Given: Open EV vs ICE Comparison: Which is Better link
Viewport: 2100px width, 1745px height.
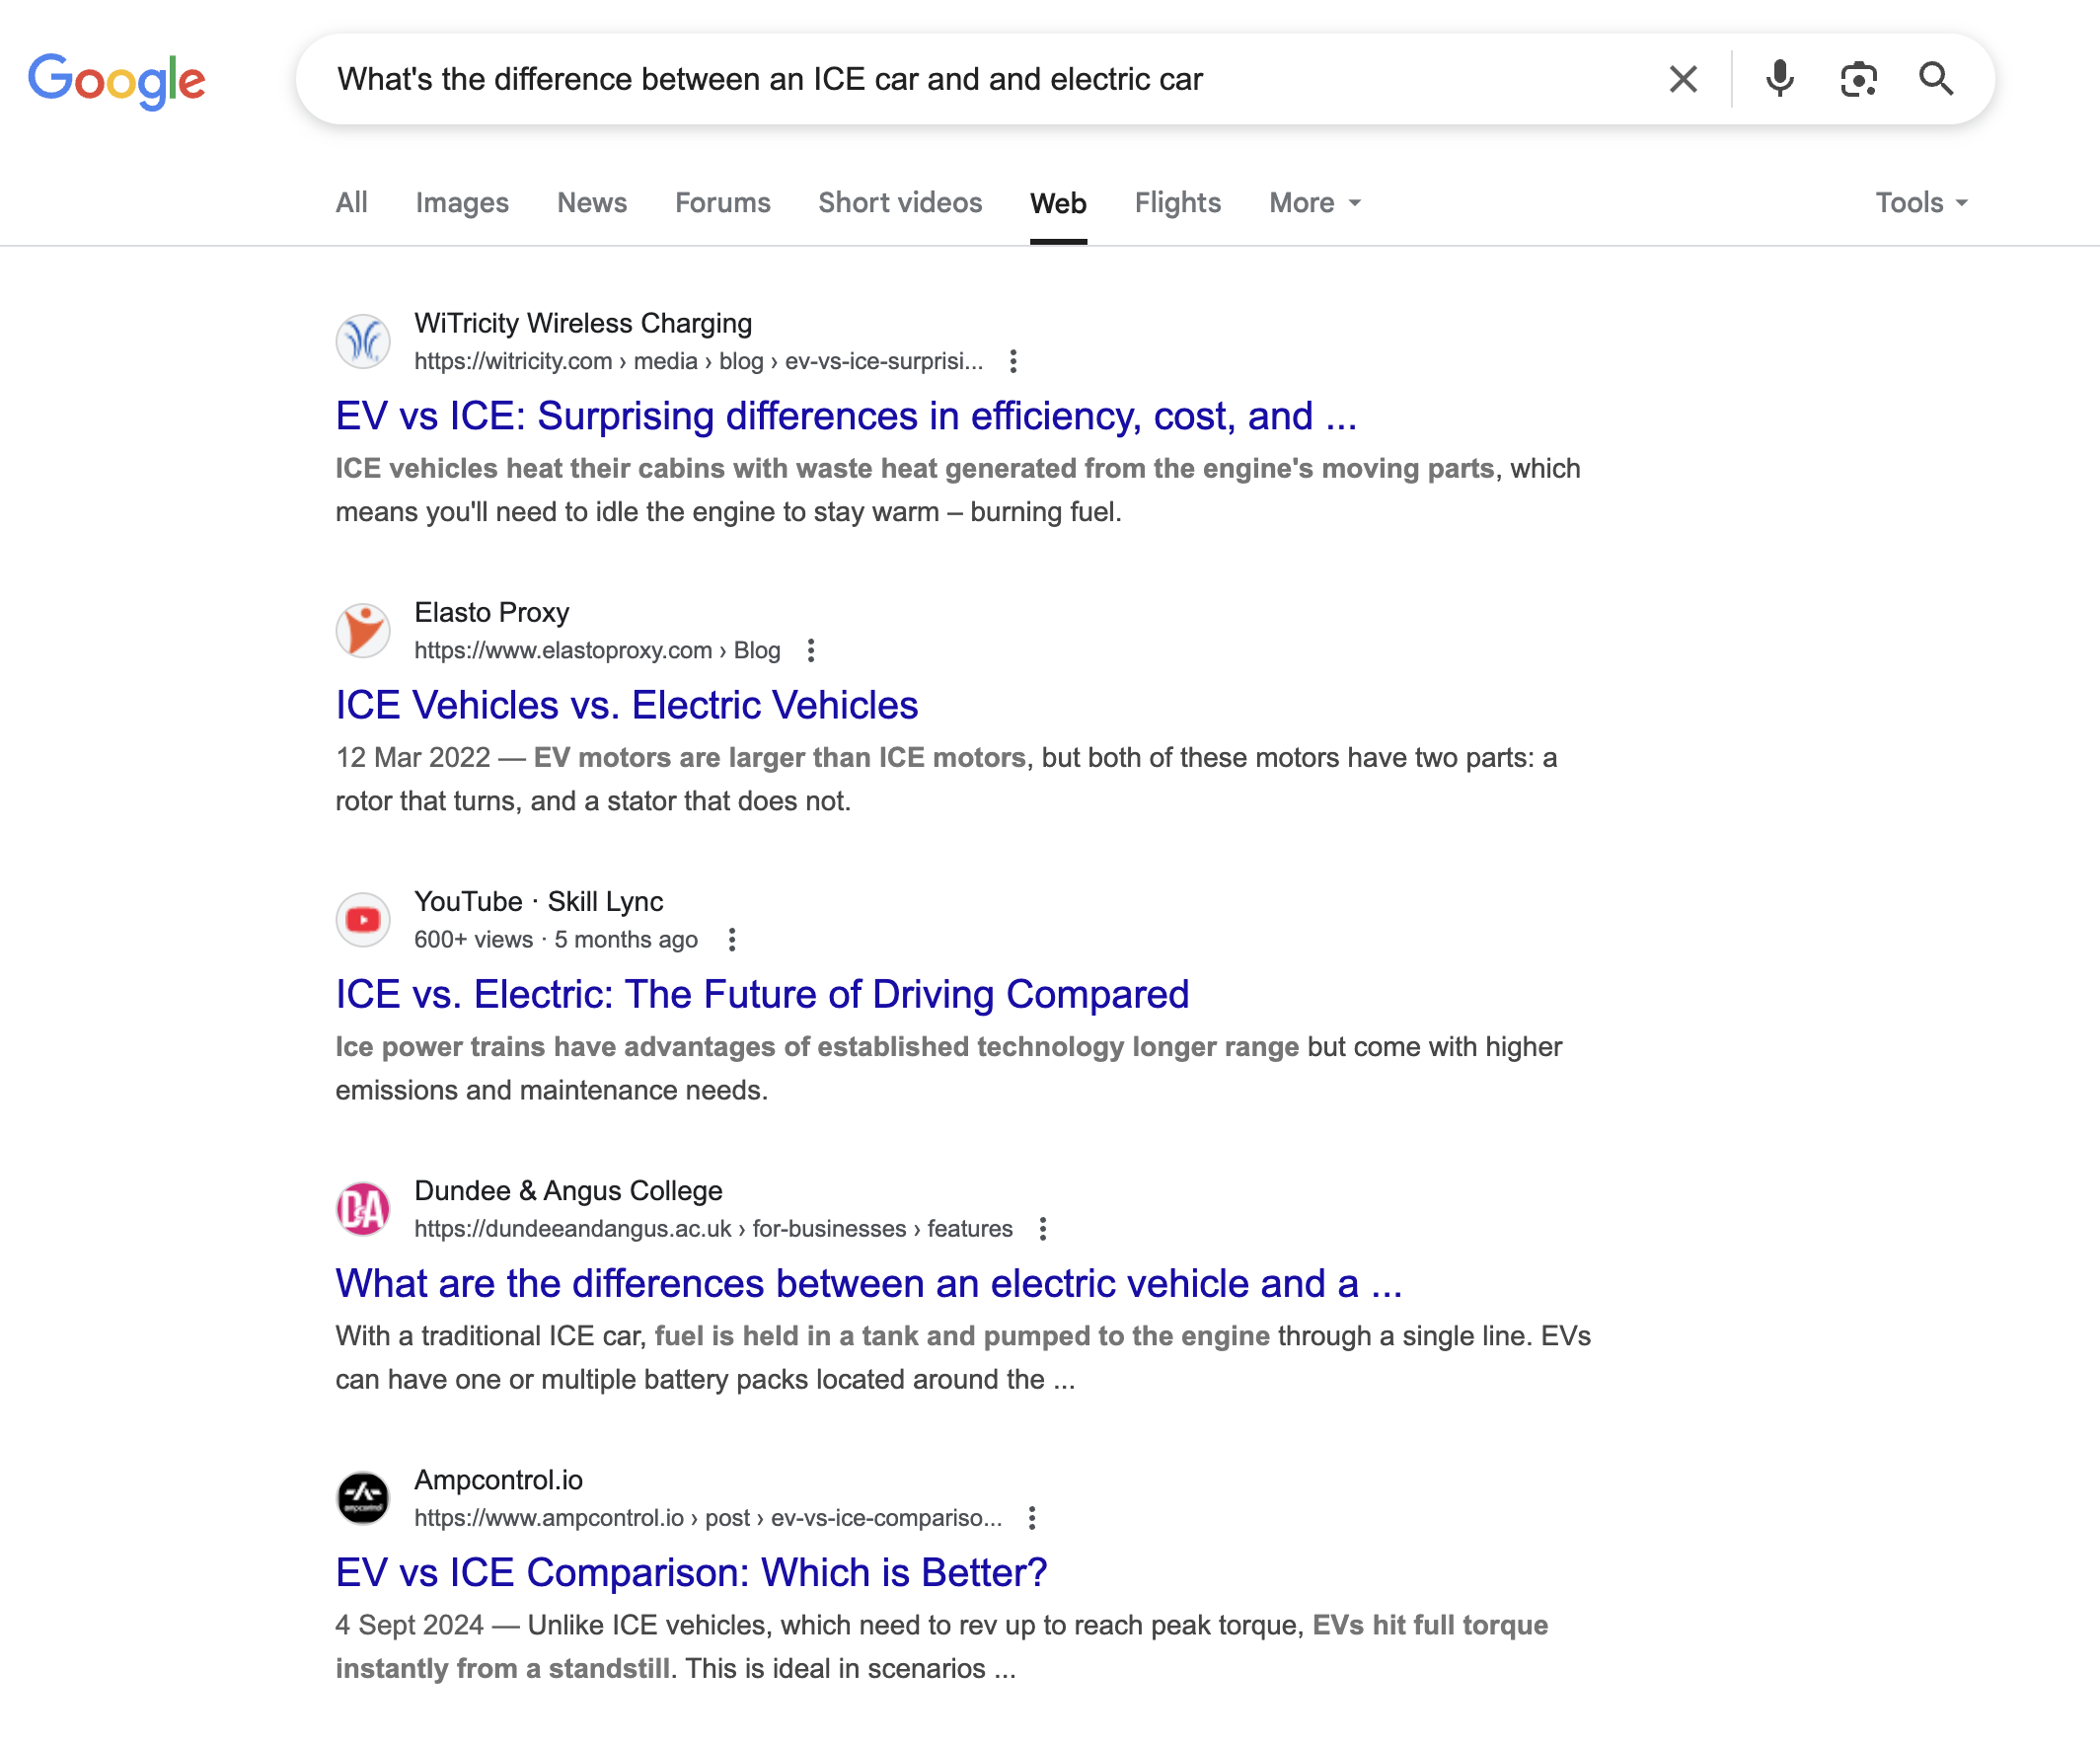Looking at the screenshot, I should [691, 1572].
